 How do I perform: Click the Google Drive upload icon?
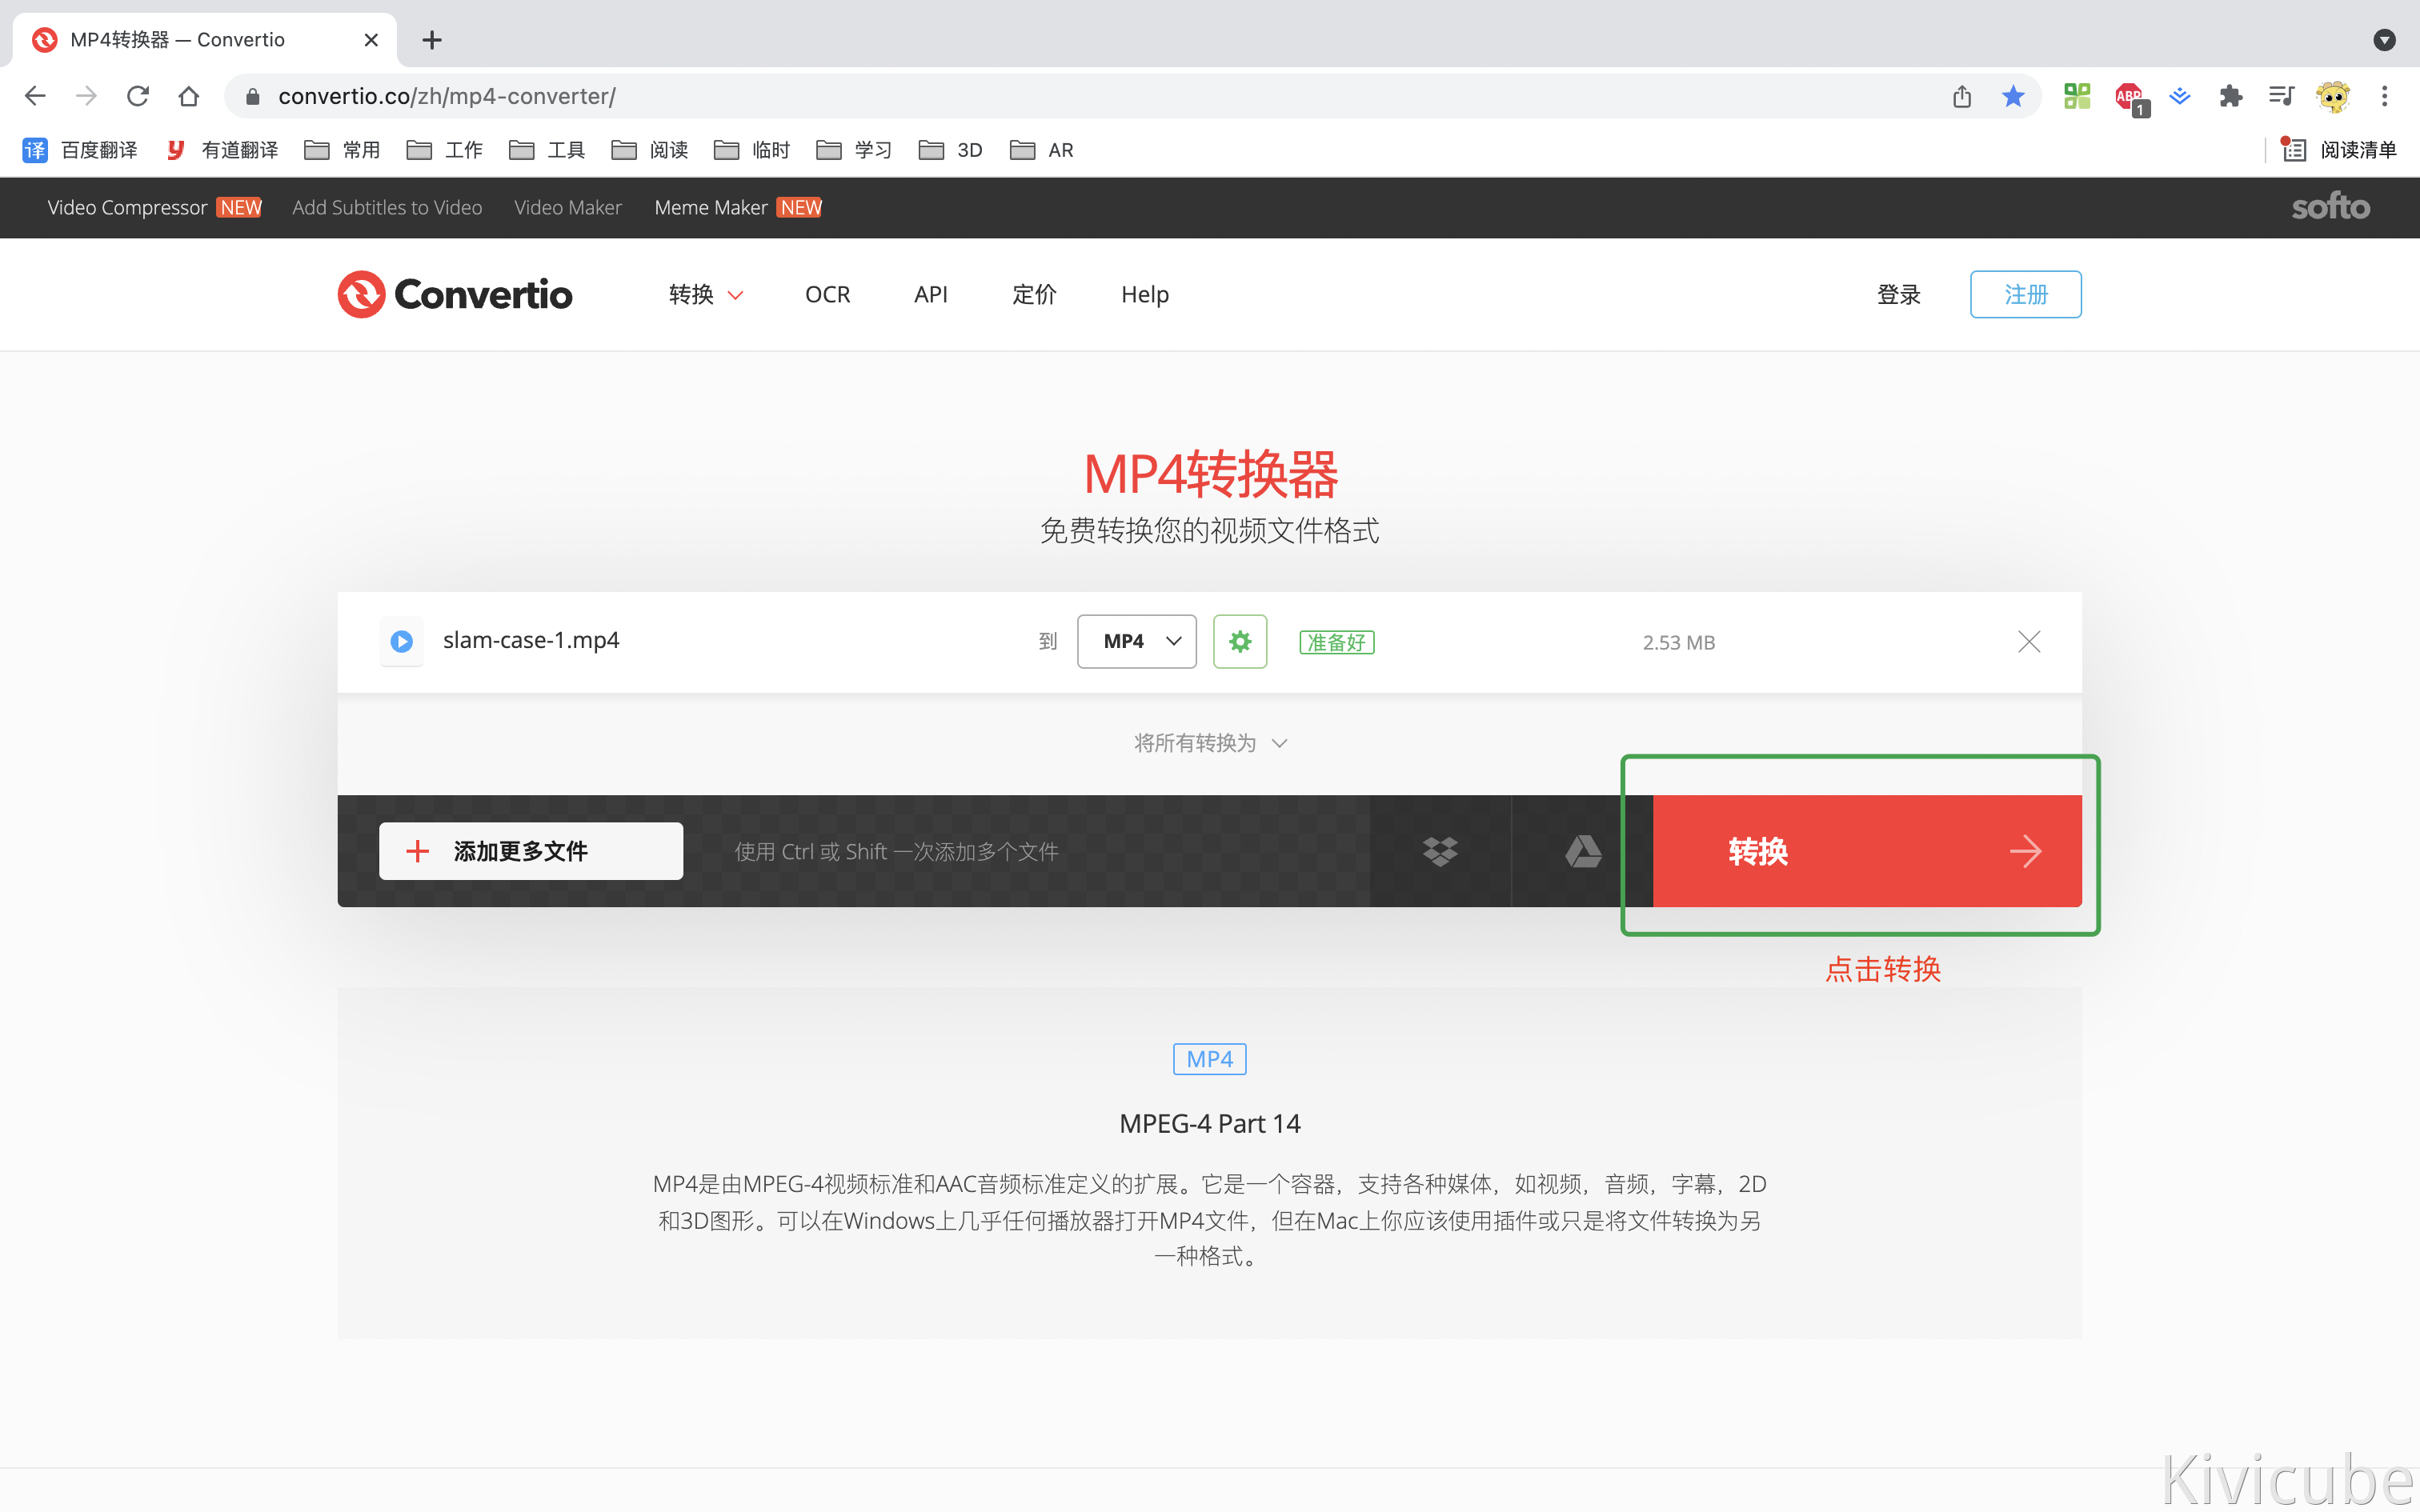pos(1582,851)
